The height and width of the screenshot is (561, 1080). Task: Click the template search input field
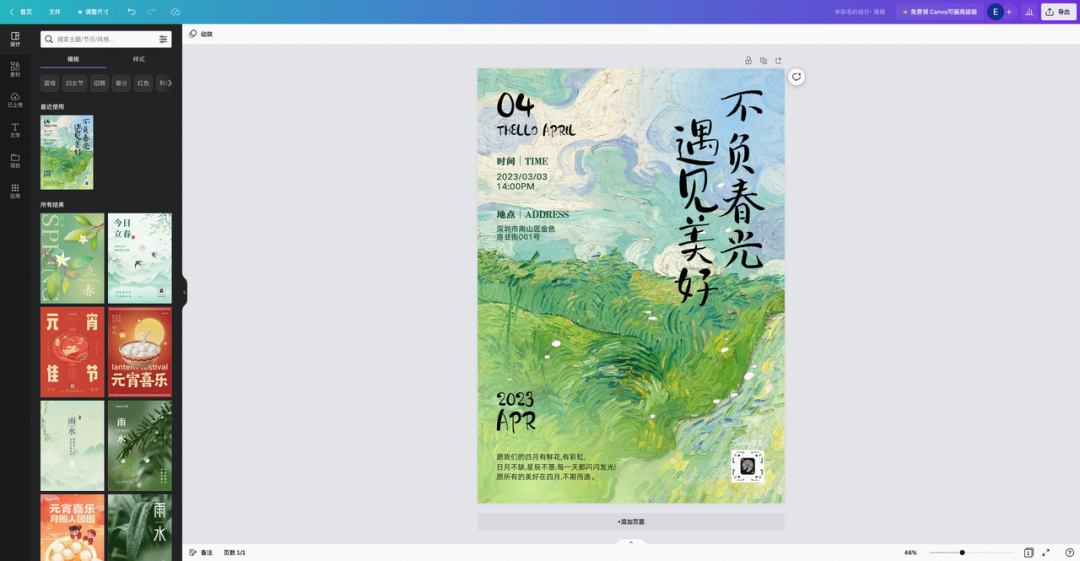(105, 39)
